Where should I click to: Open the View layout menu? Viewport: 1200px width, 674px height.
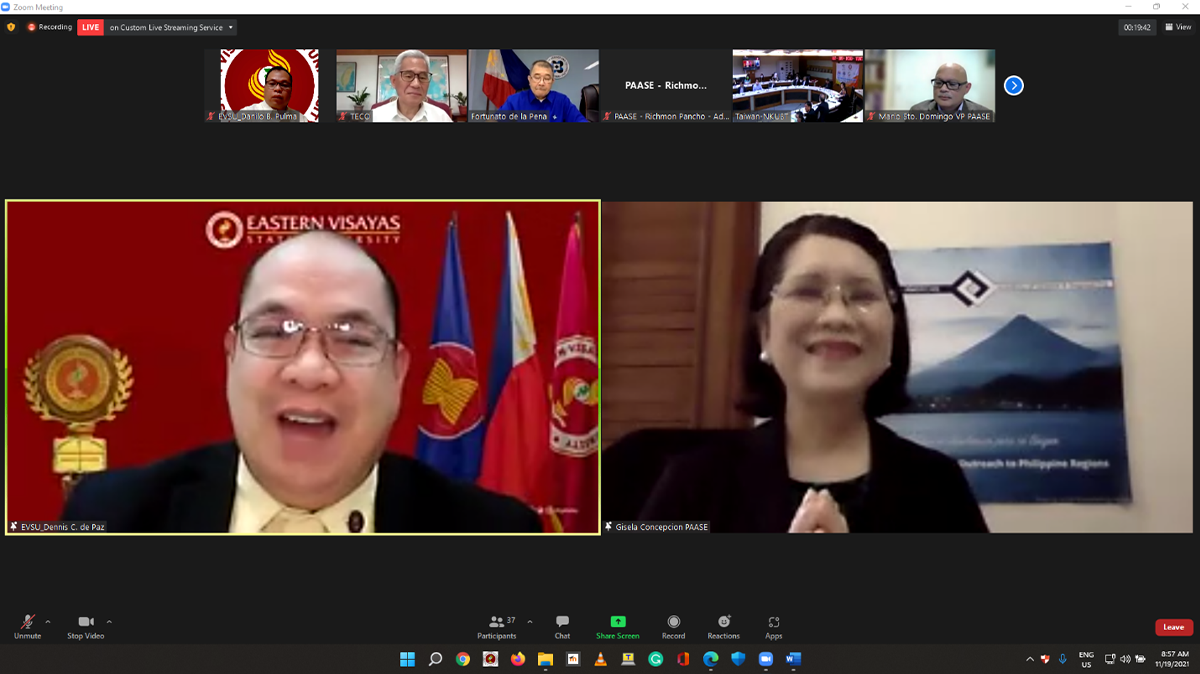[1177, 27]
